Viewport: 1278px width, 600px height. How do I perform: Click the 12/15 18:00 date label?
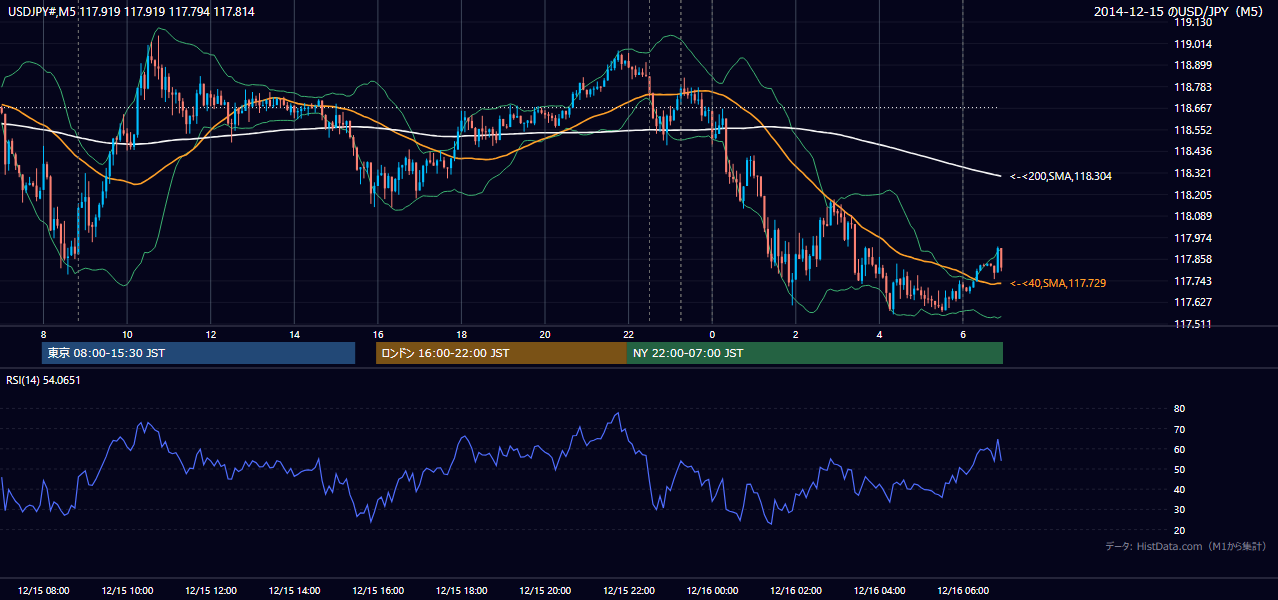point(461,591)
